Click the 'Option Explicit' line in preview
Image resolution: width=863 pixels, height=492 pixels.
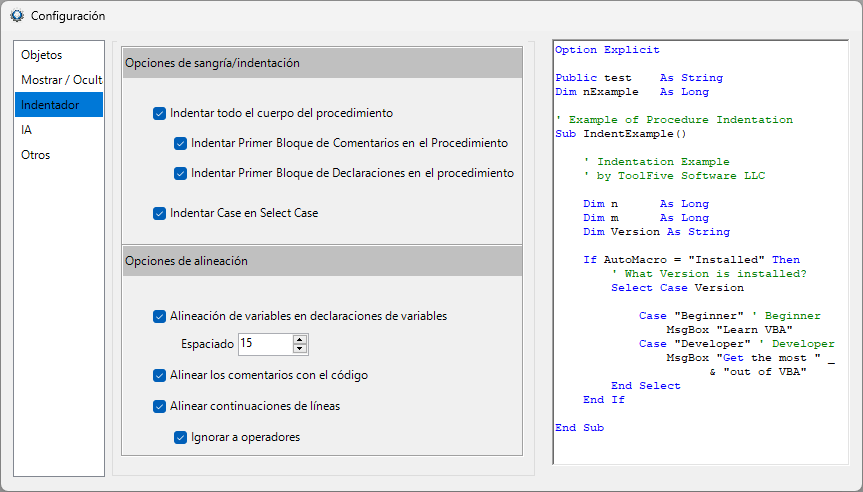point(607,50)
